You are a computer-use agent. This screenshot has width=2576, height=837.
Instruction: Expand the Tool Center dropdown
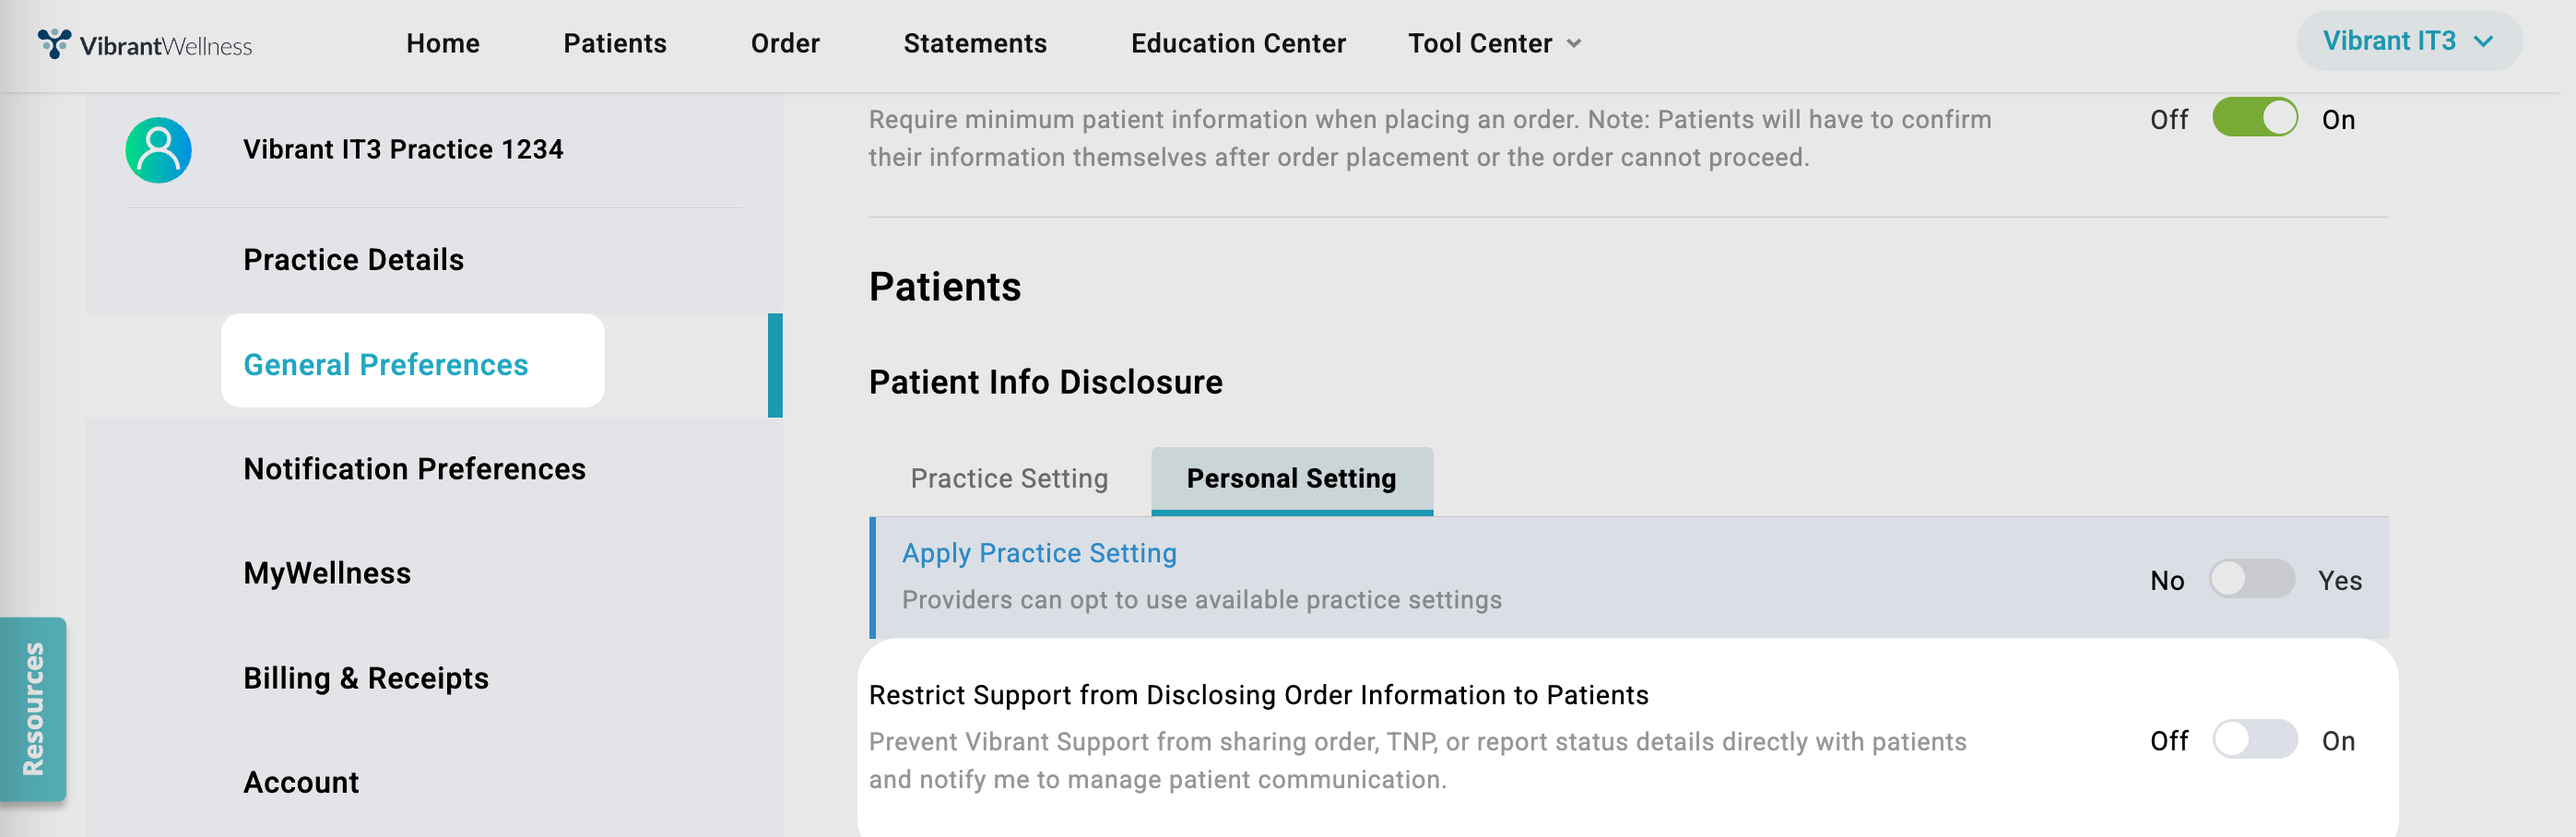pos(1494,44)
